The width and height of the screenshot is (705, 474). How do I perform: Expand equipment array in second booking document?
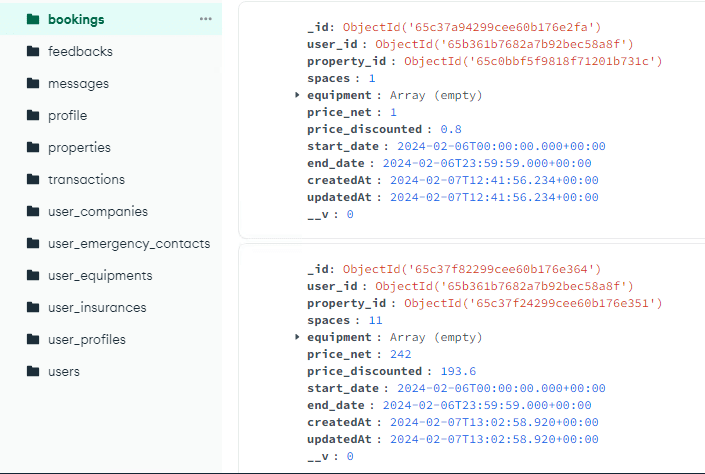tap(297, 338)
